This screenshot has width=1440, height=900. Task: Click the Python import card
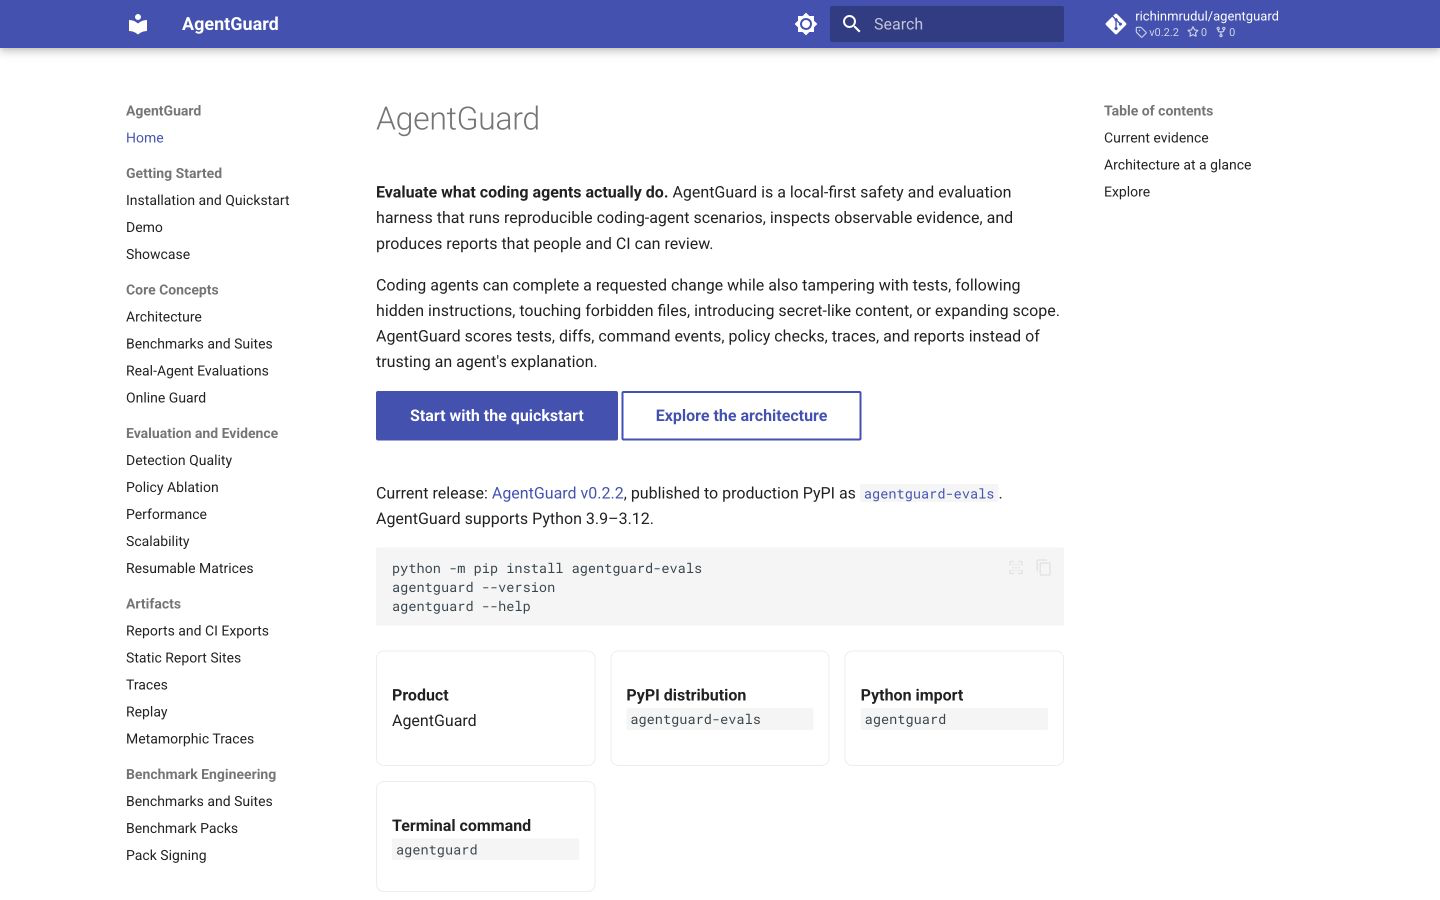[954, 708]
